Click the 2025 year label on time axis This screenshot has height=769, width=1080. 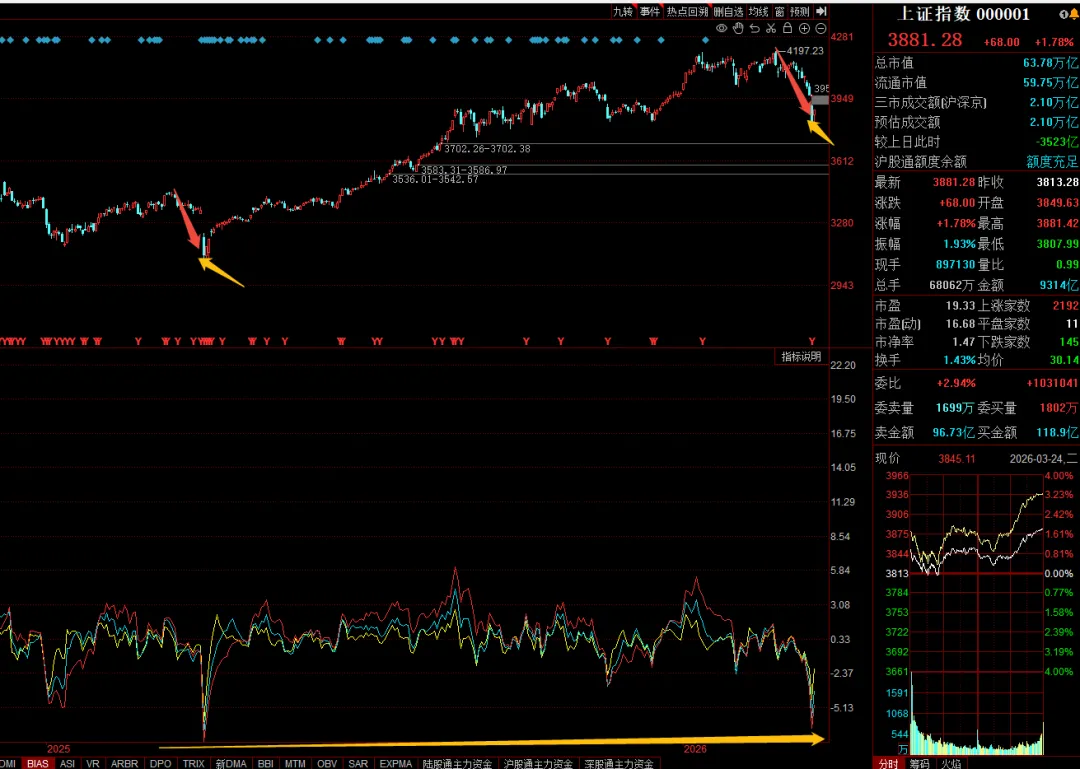point(59,749)
